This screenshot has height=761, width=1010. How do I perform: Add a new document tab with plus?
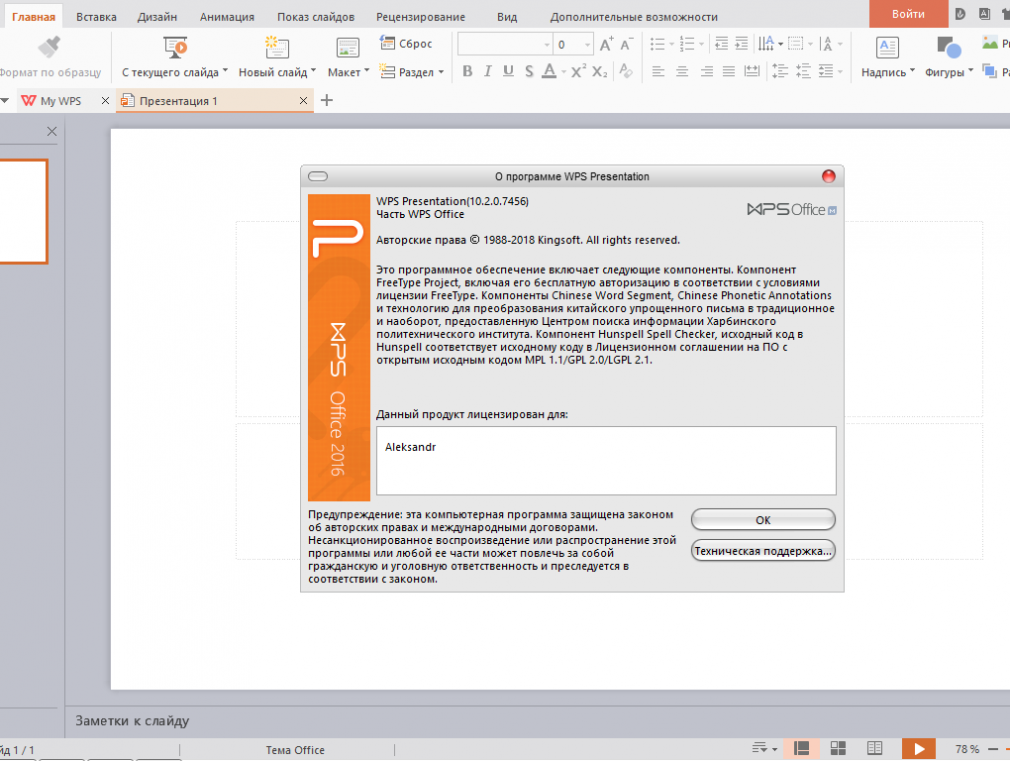tap(327, 100)
